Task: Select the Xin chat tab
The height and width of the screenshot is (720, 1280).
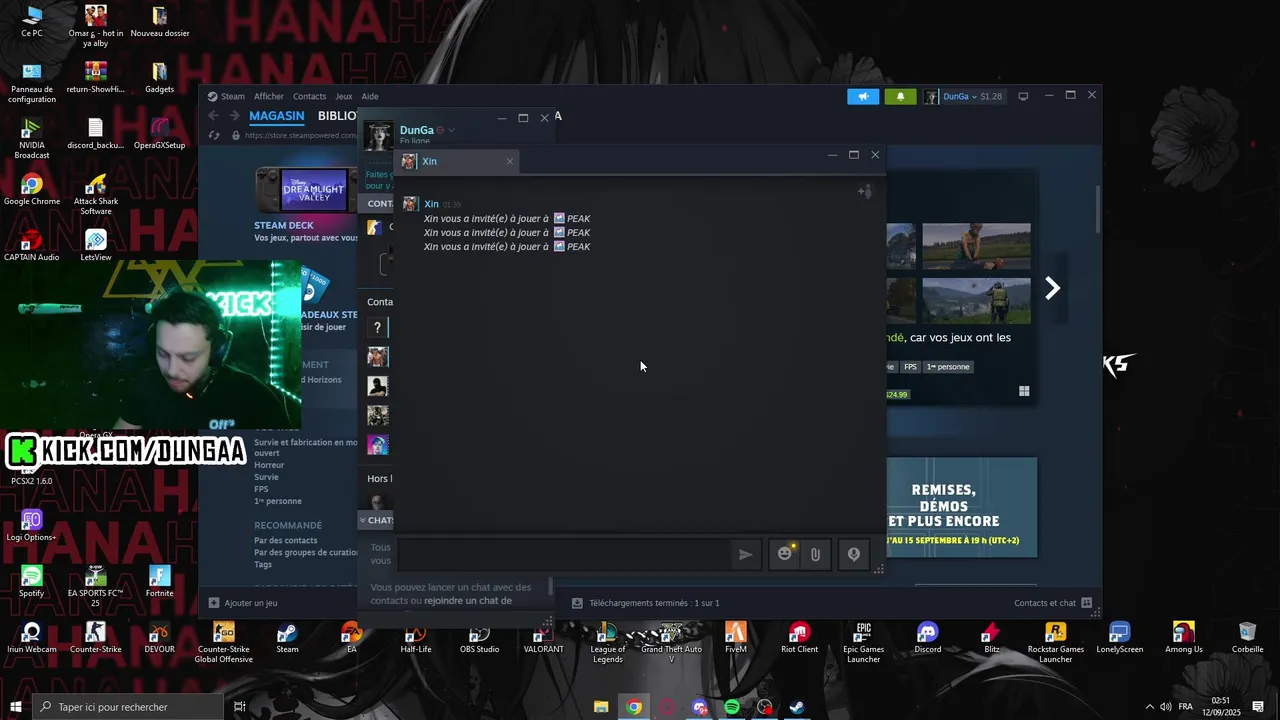Action: [458, 161]
